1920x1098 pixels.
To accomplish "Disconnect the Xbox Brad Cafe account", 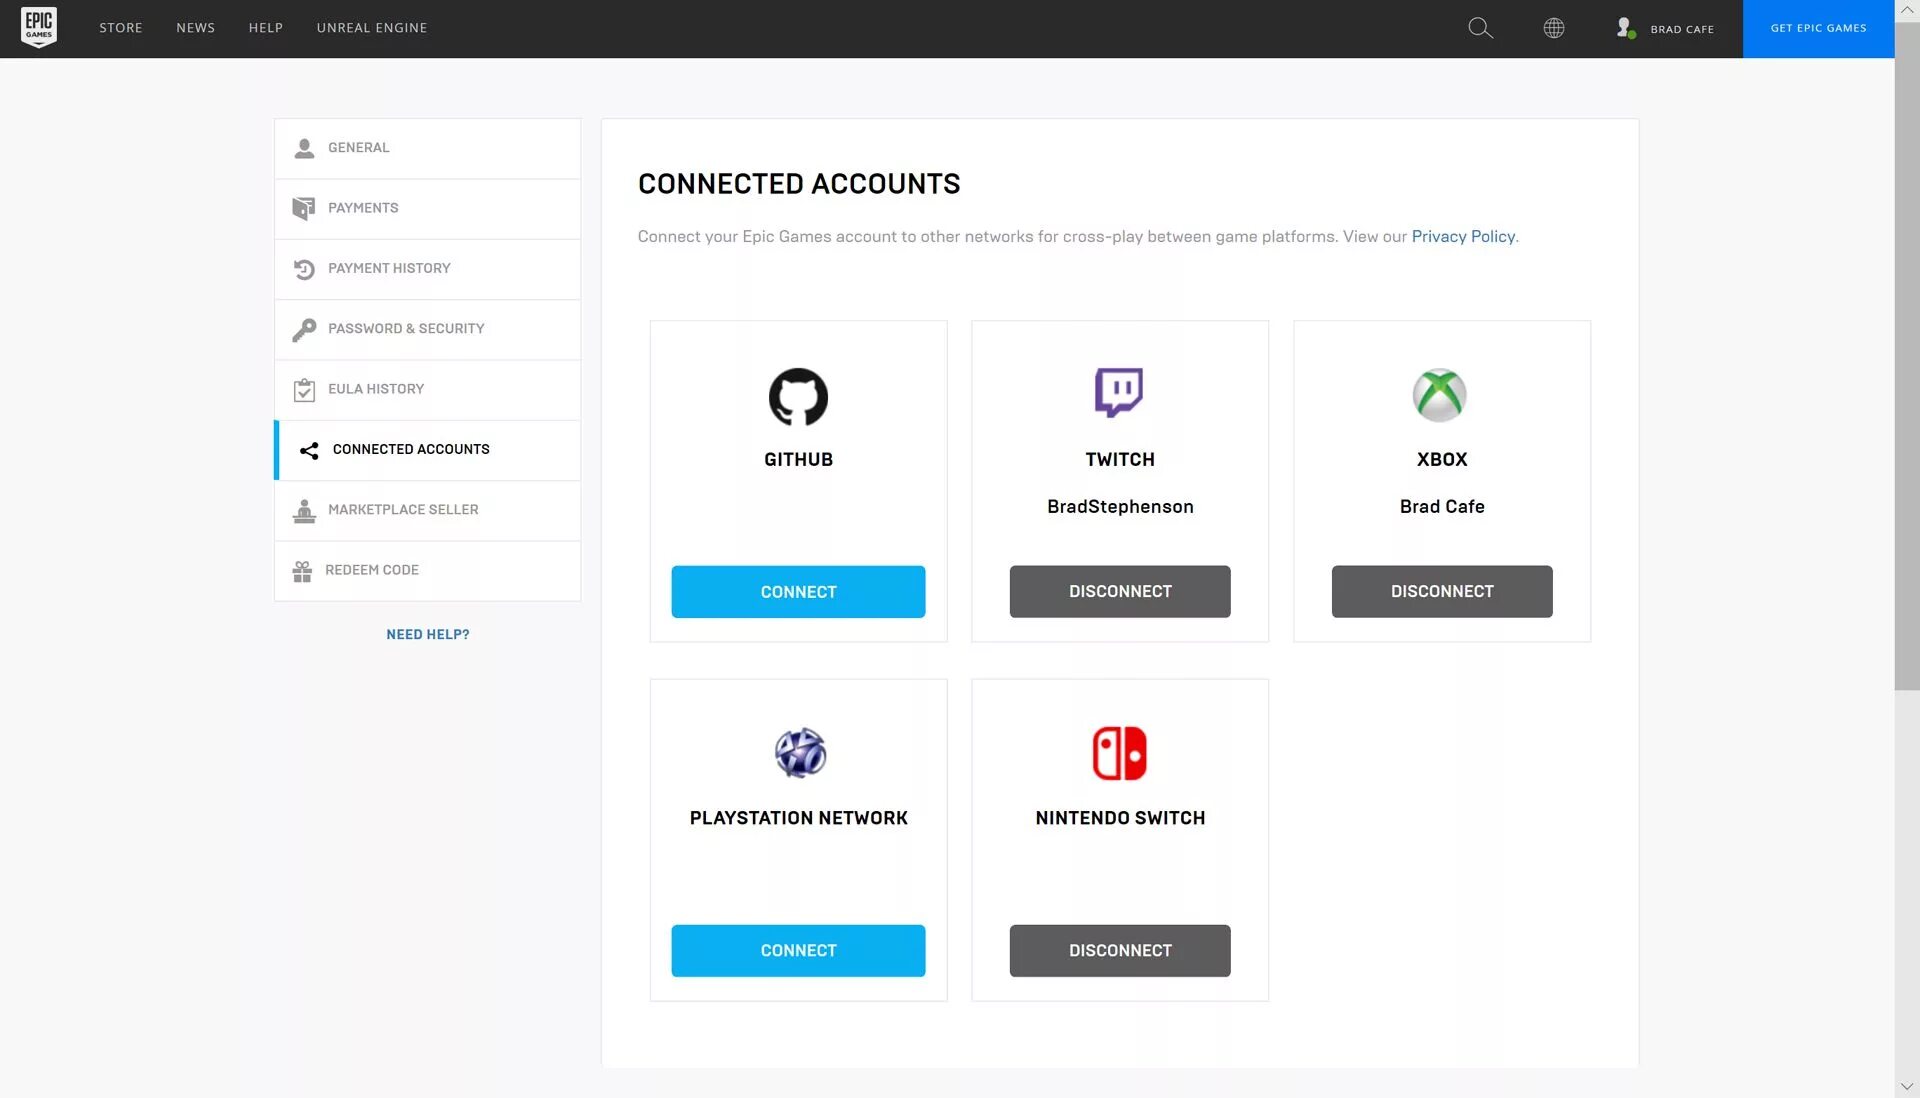I will pyautogui.click(x=1441, y=591).
